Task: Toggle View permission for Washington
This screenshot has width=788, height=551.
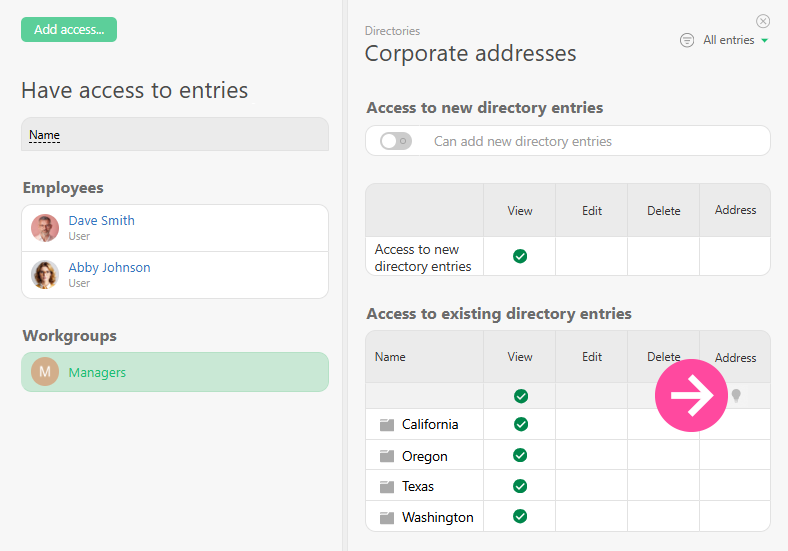Action: tap(520, 517)
